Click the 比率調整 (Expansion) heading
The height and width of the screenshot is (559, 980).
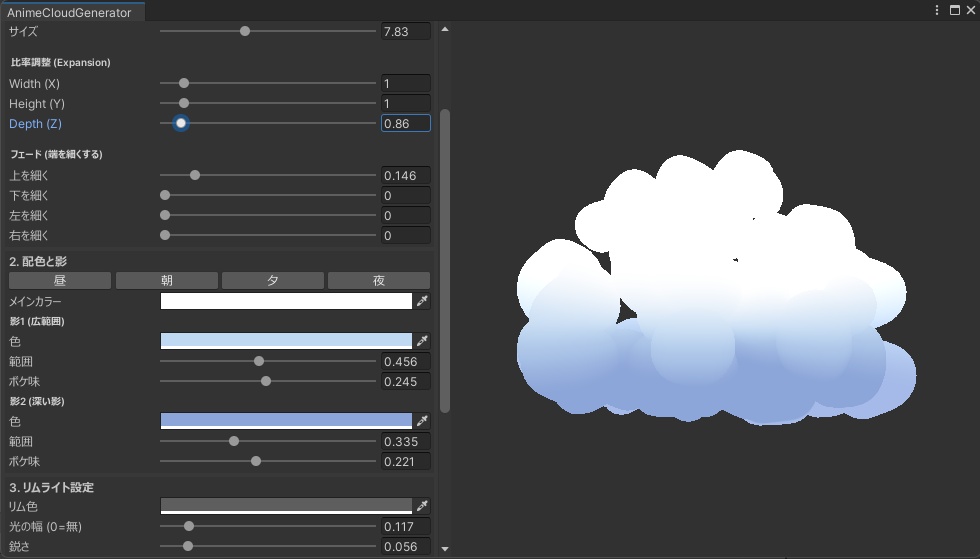[61, 63]
